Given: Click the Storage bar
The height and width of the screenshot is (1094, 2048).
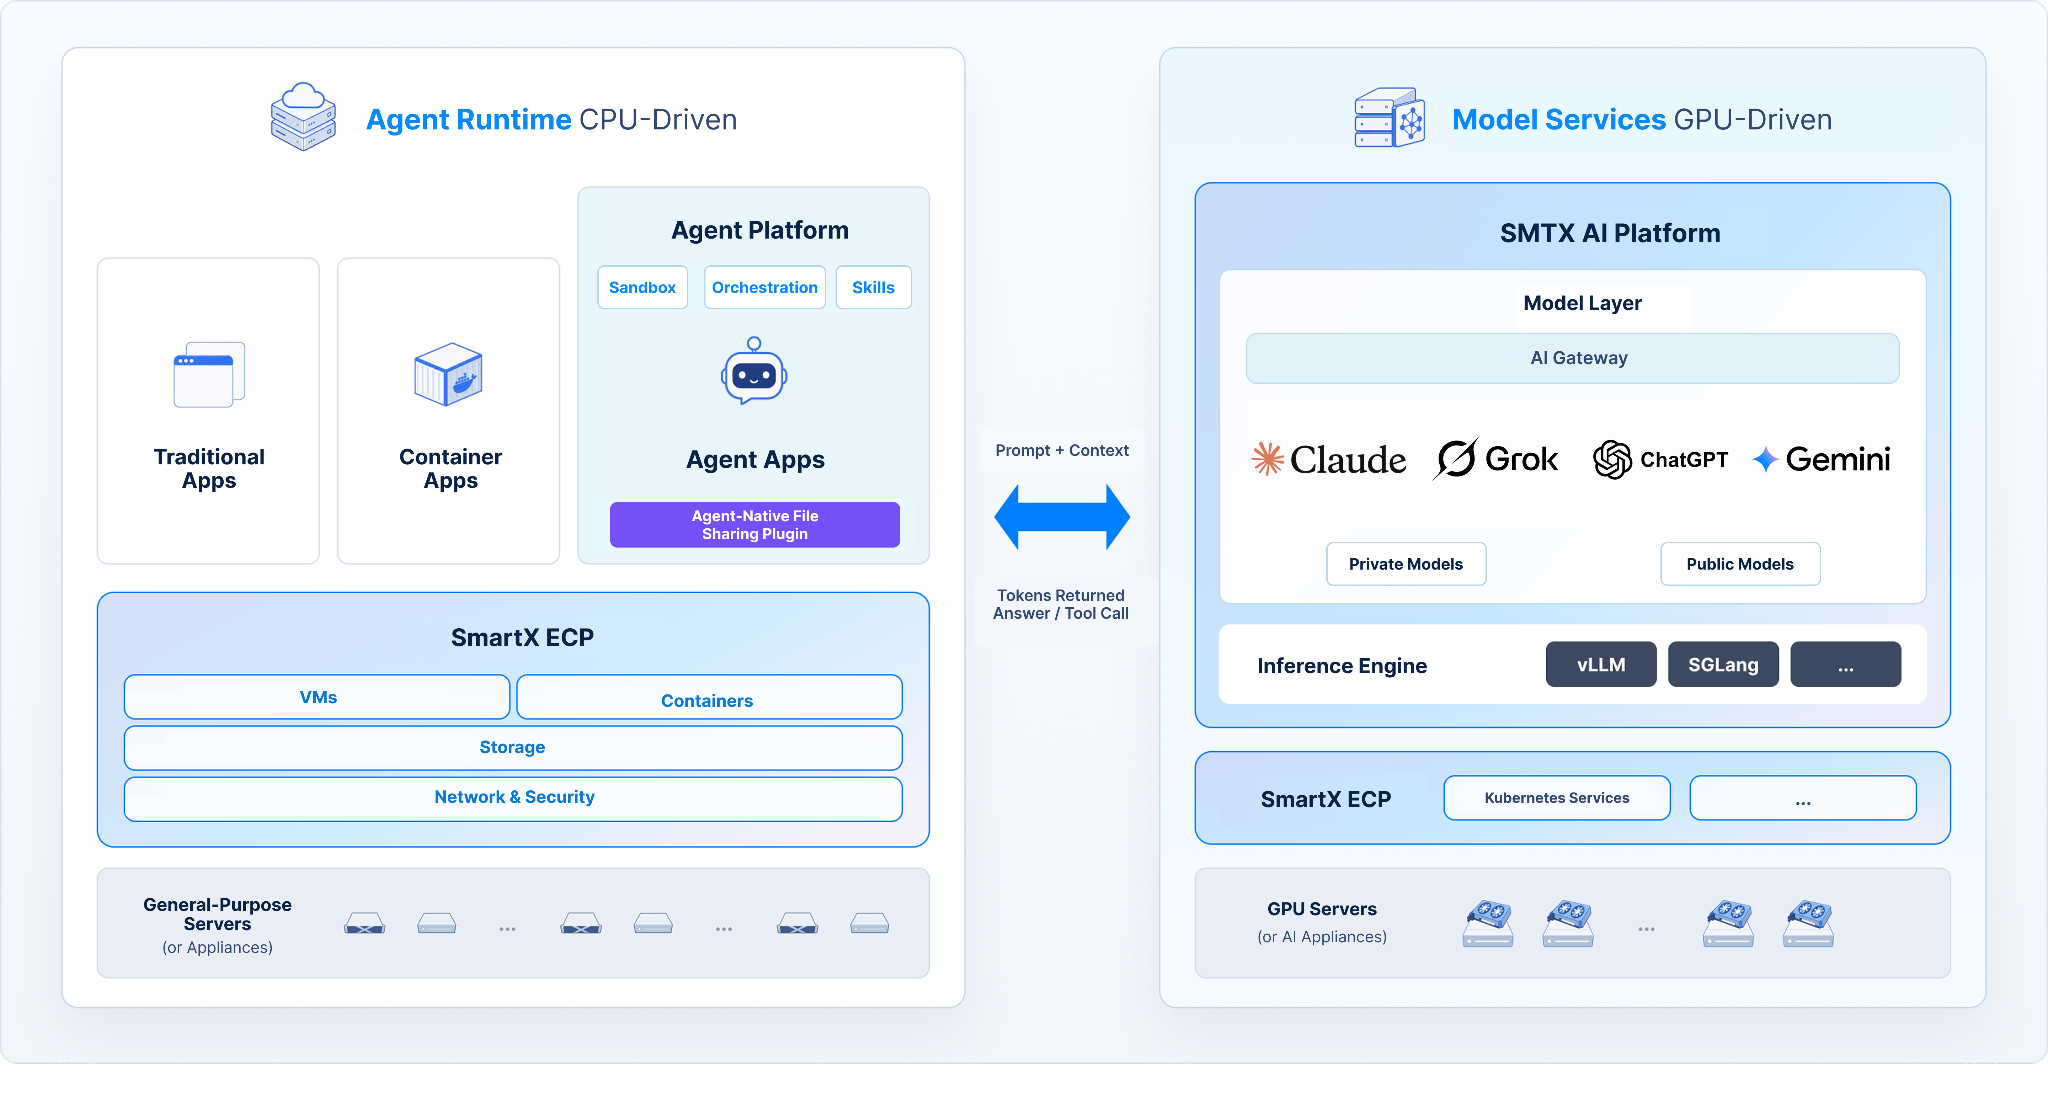Looking at the screenshot, I should (513, 748).
